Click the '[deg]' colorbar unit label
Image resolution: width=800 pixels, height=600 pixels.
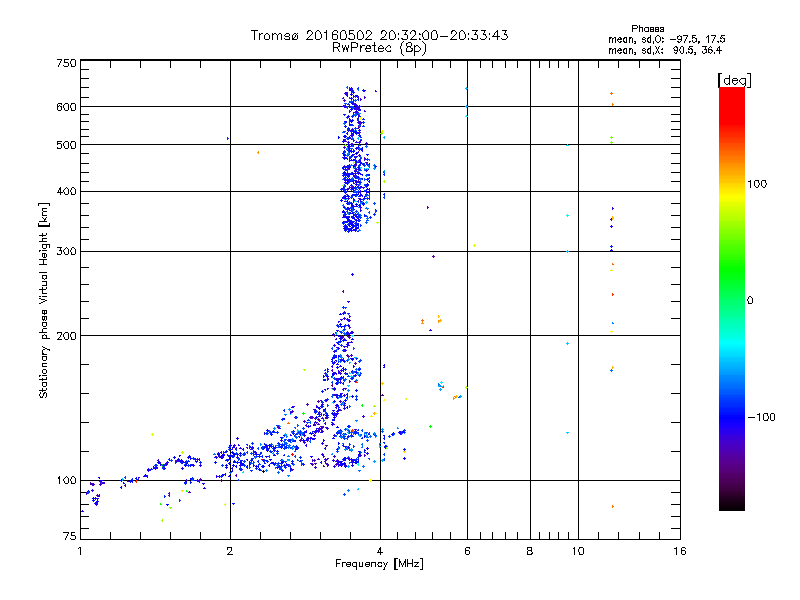coord(734,80)
